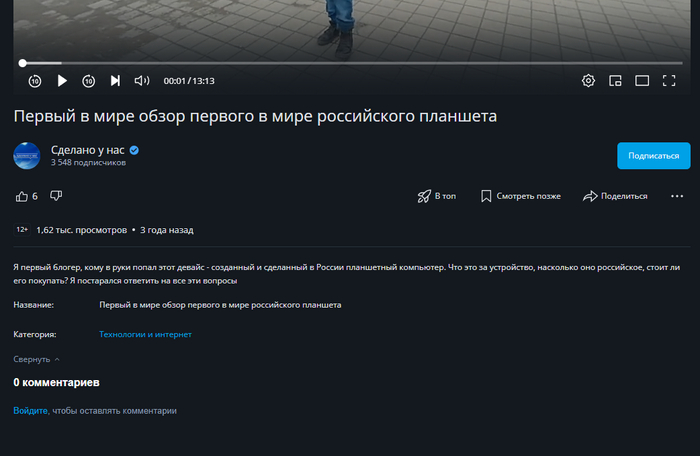Click the video title heading
Screen dimensions: 700x456
[x=255, y=116]
